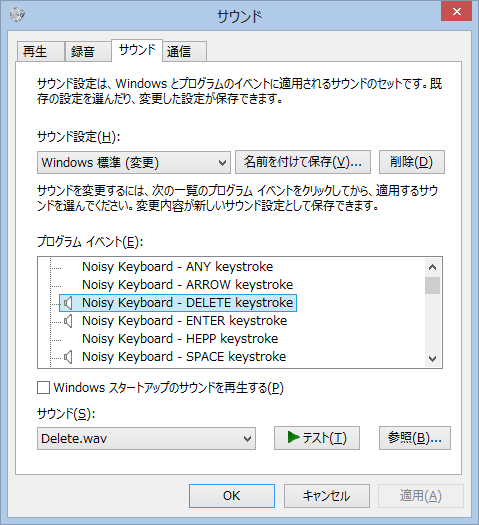Enable Windows スタートアップのサウンドを再生する checkbox
Screen dimensions: 479x525
tap(44, 388)
